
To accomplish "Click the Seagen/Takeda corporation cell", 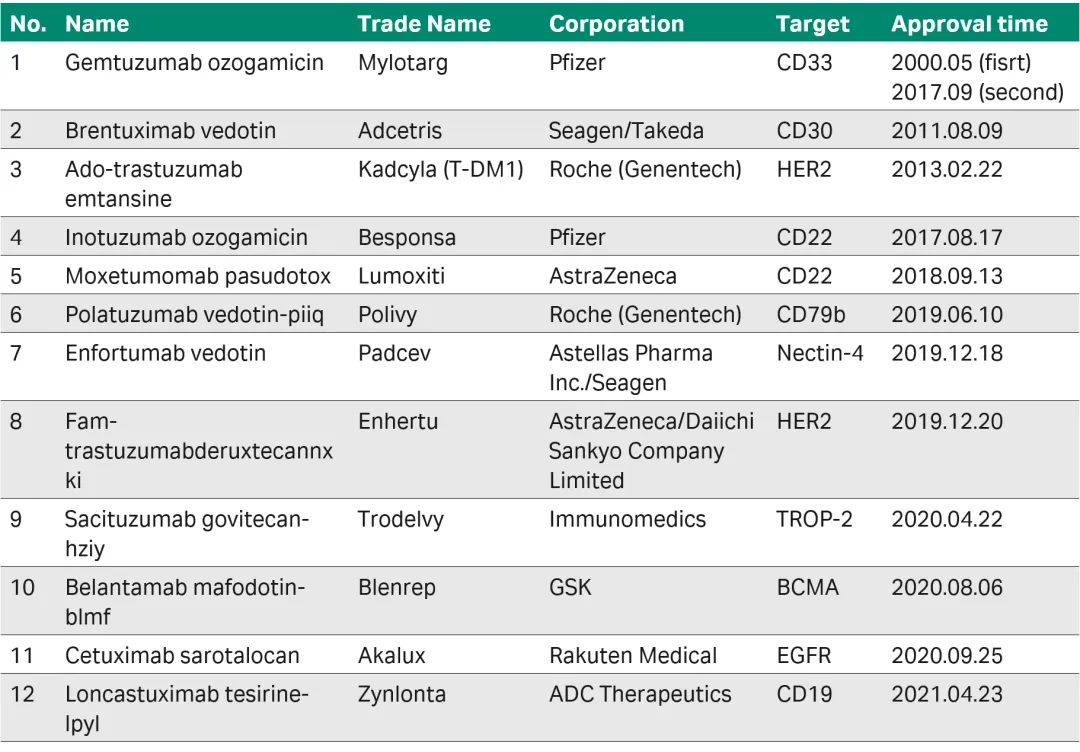I will coord(625,131).
